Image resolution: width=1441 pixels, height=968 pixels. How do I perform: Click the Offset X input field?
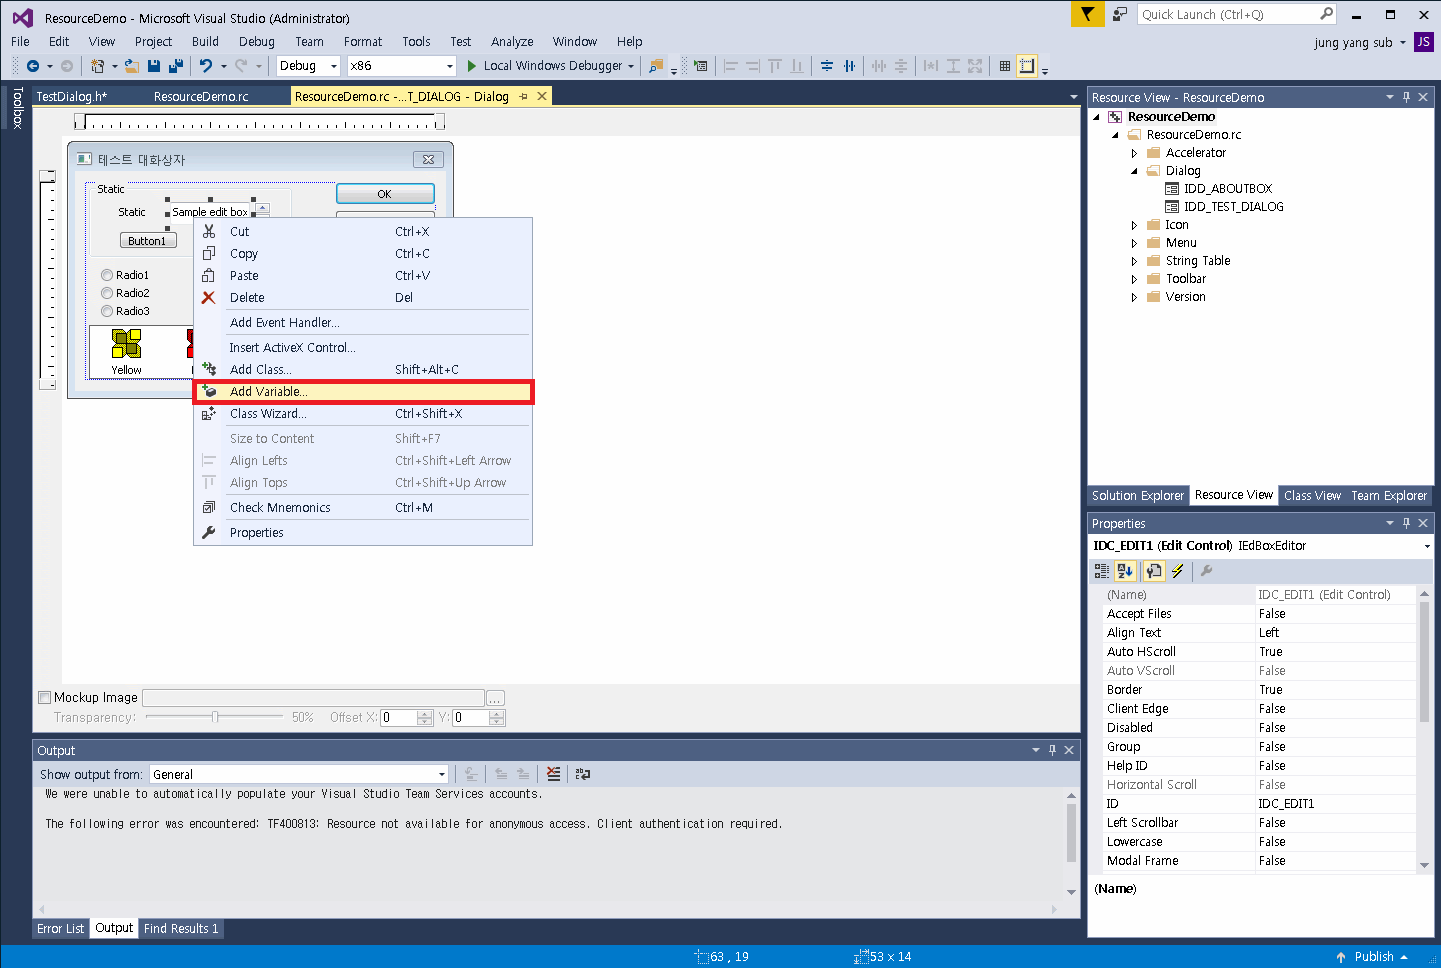click(x=398, y=717)
